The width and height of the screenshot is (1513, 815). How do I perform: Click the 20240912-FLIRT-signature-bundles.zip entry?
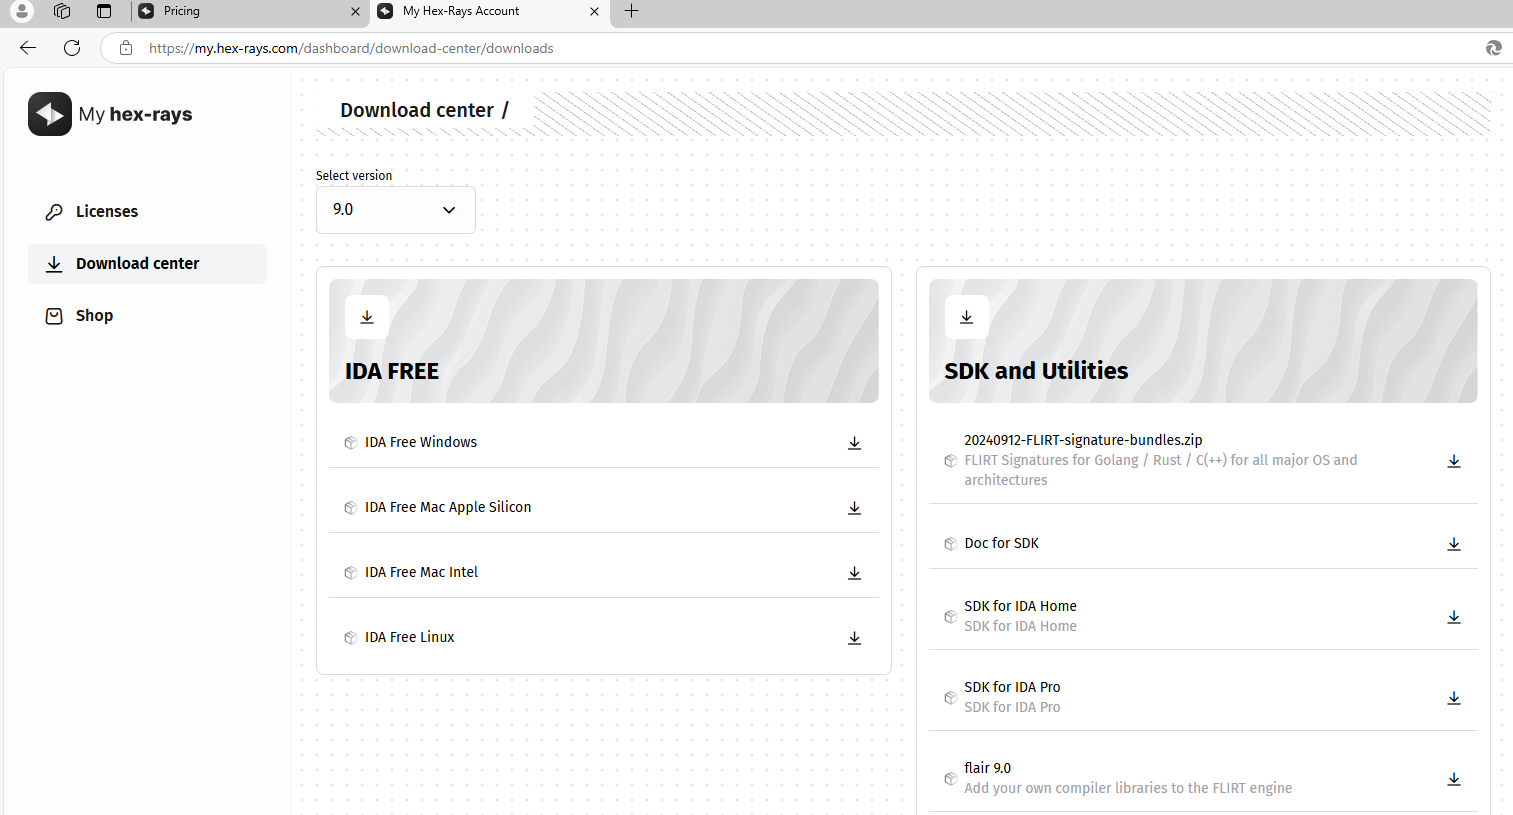[1083, 440]
